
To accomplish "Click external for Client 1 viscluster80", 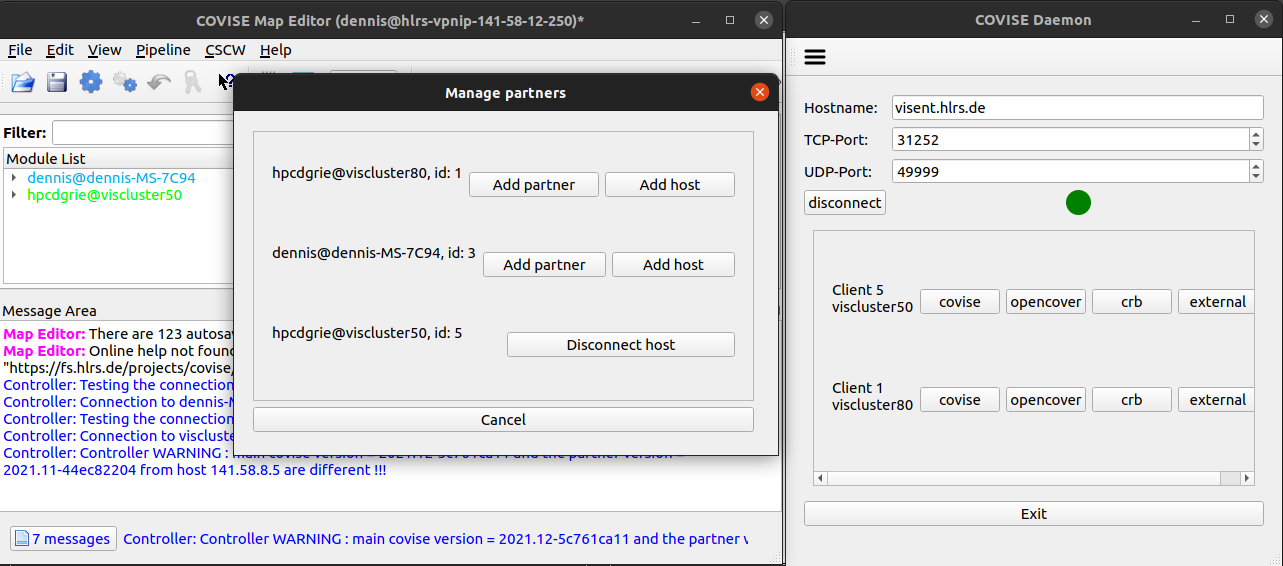I will (1216, 399).
